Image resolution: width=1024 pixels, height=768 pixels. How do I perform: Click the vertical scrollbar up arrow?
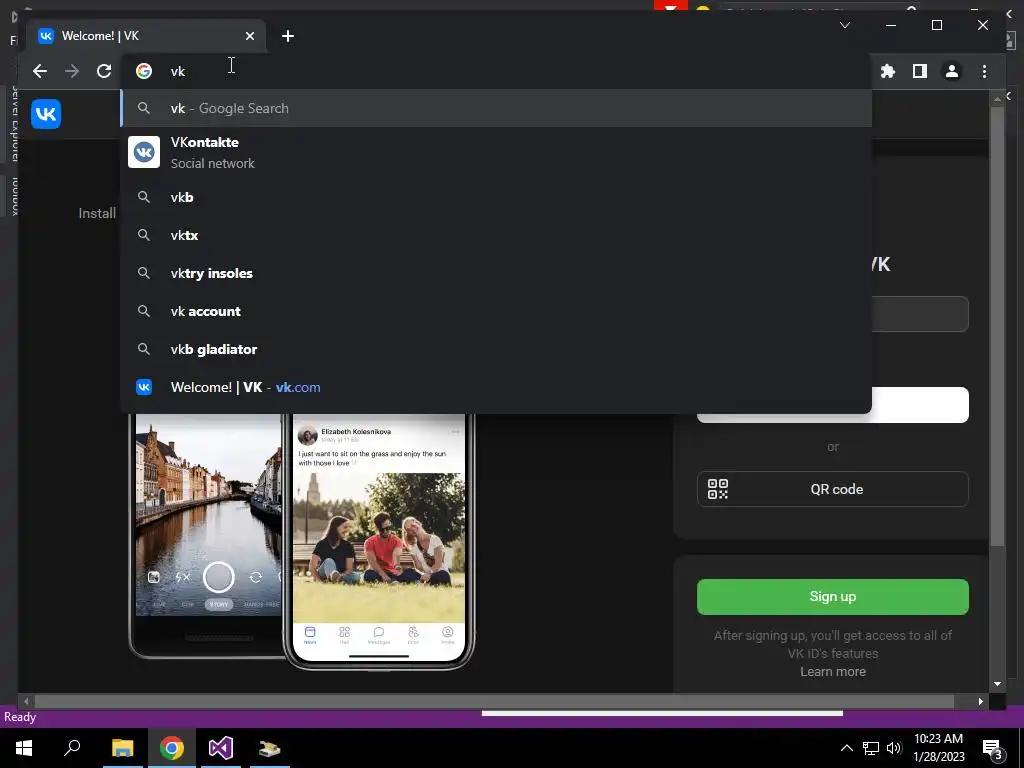point(997,99)
